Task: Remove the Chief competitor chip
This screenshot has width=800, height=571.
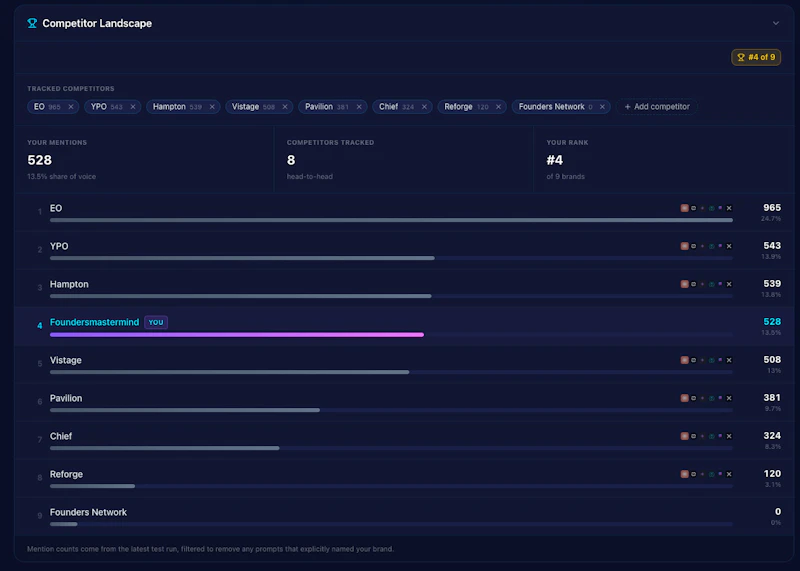Action: (424, 107)
